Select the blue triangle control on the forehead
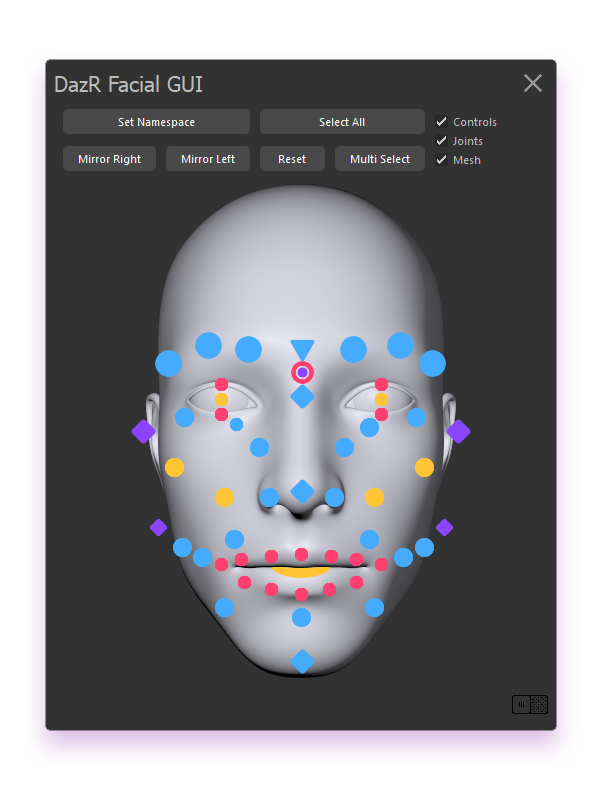 [x=302, y=349]
